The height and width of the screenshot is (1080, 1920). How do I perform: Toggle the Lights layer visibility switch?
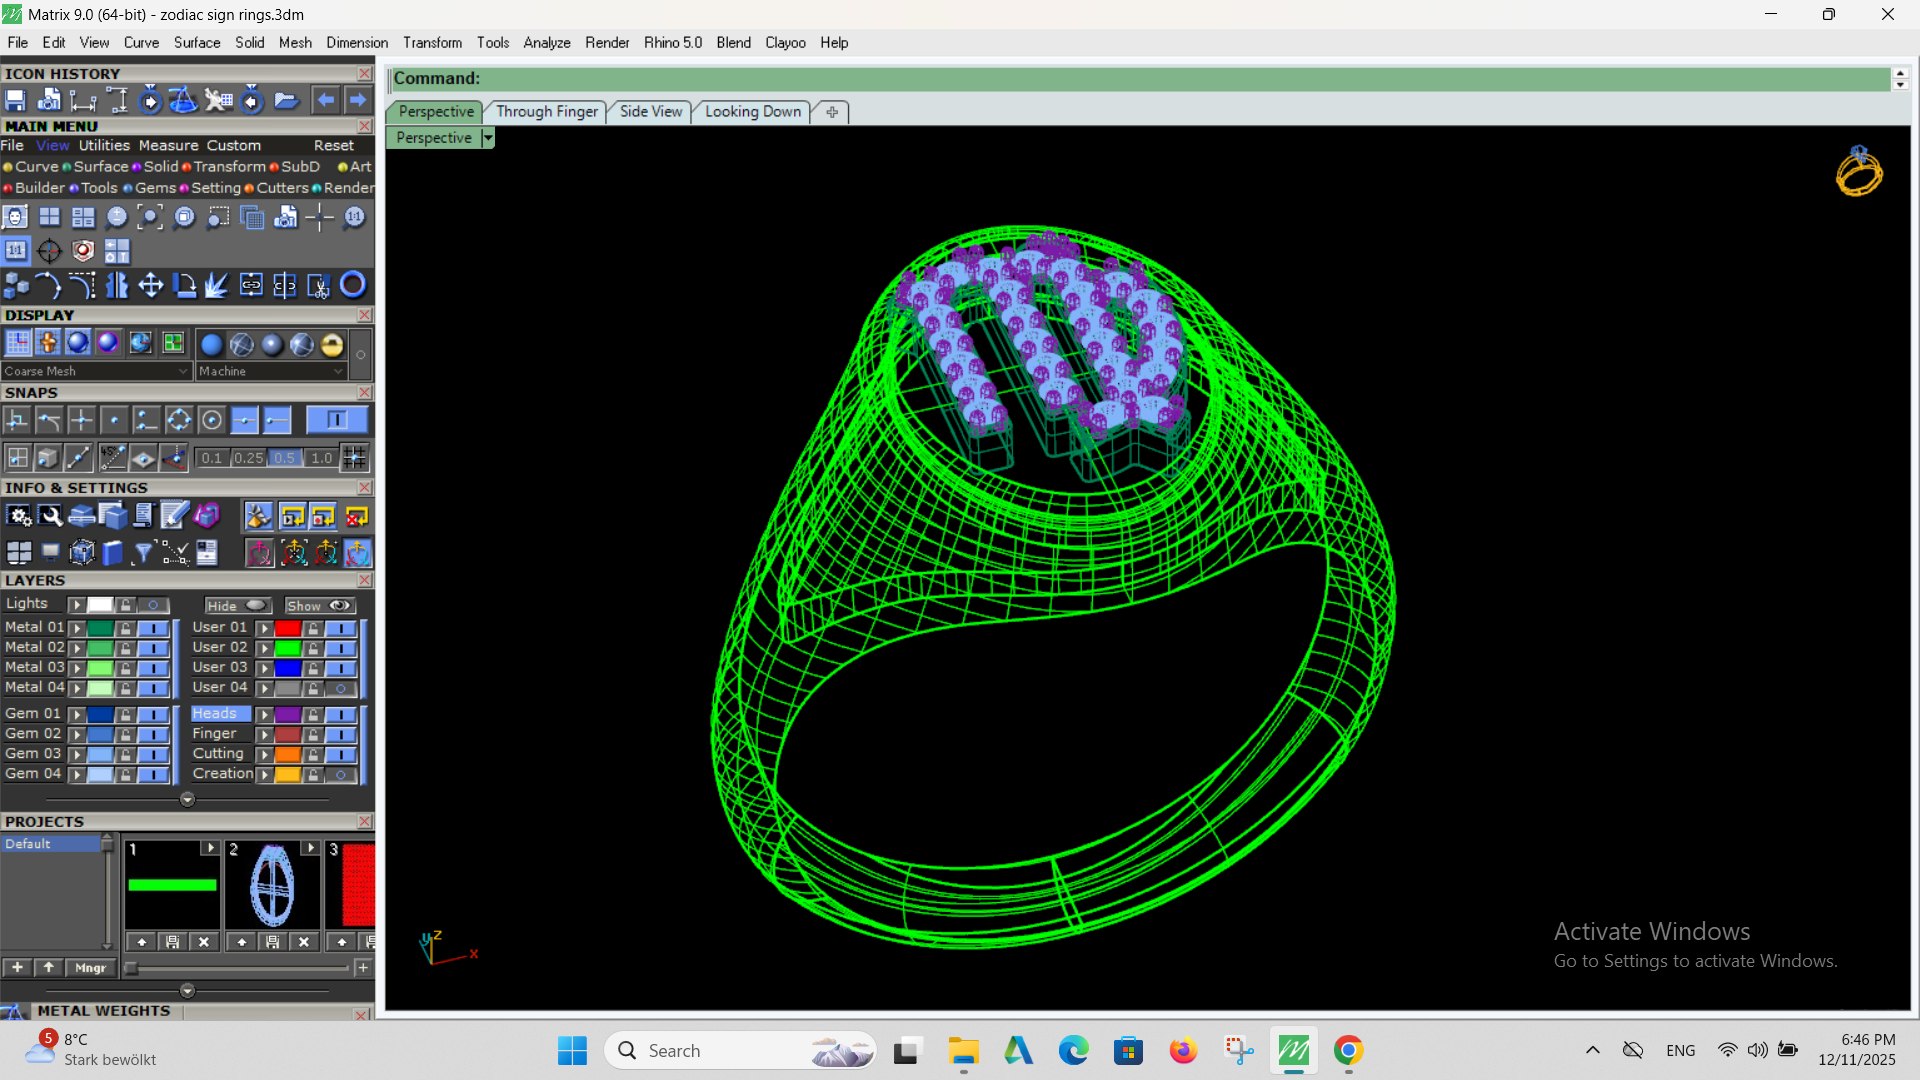(153, 605)
